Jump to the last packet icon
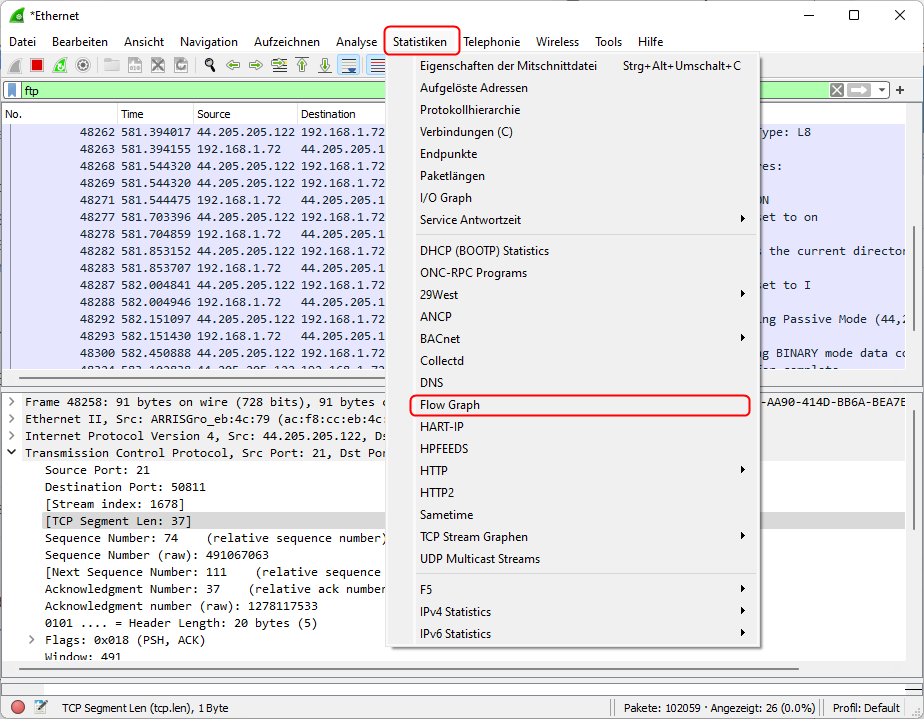This screenshot has height=719, width=924. click(324, 65)
